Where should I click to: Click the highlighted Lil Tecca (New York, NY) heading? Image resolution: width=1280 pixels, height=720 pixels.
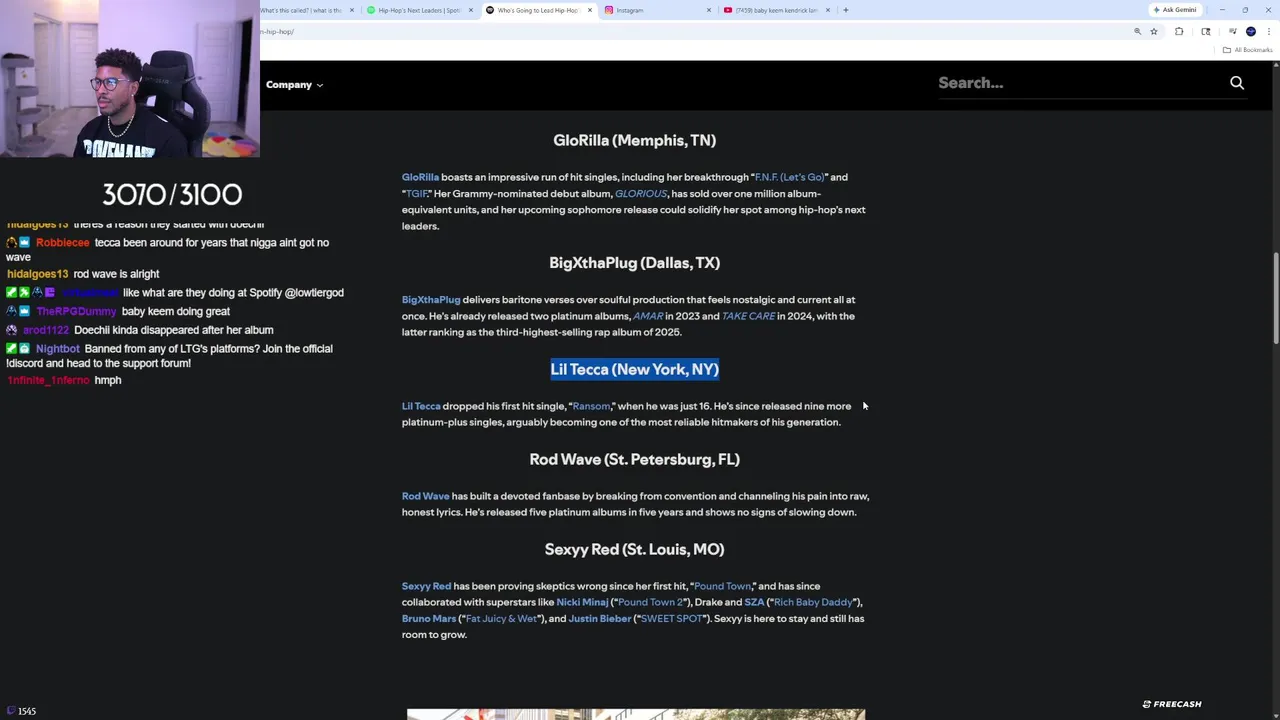635,369
